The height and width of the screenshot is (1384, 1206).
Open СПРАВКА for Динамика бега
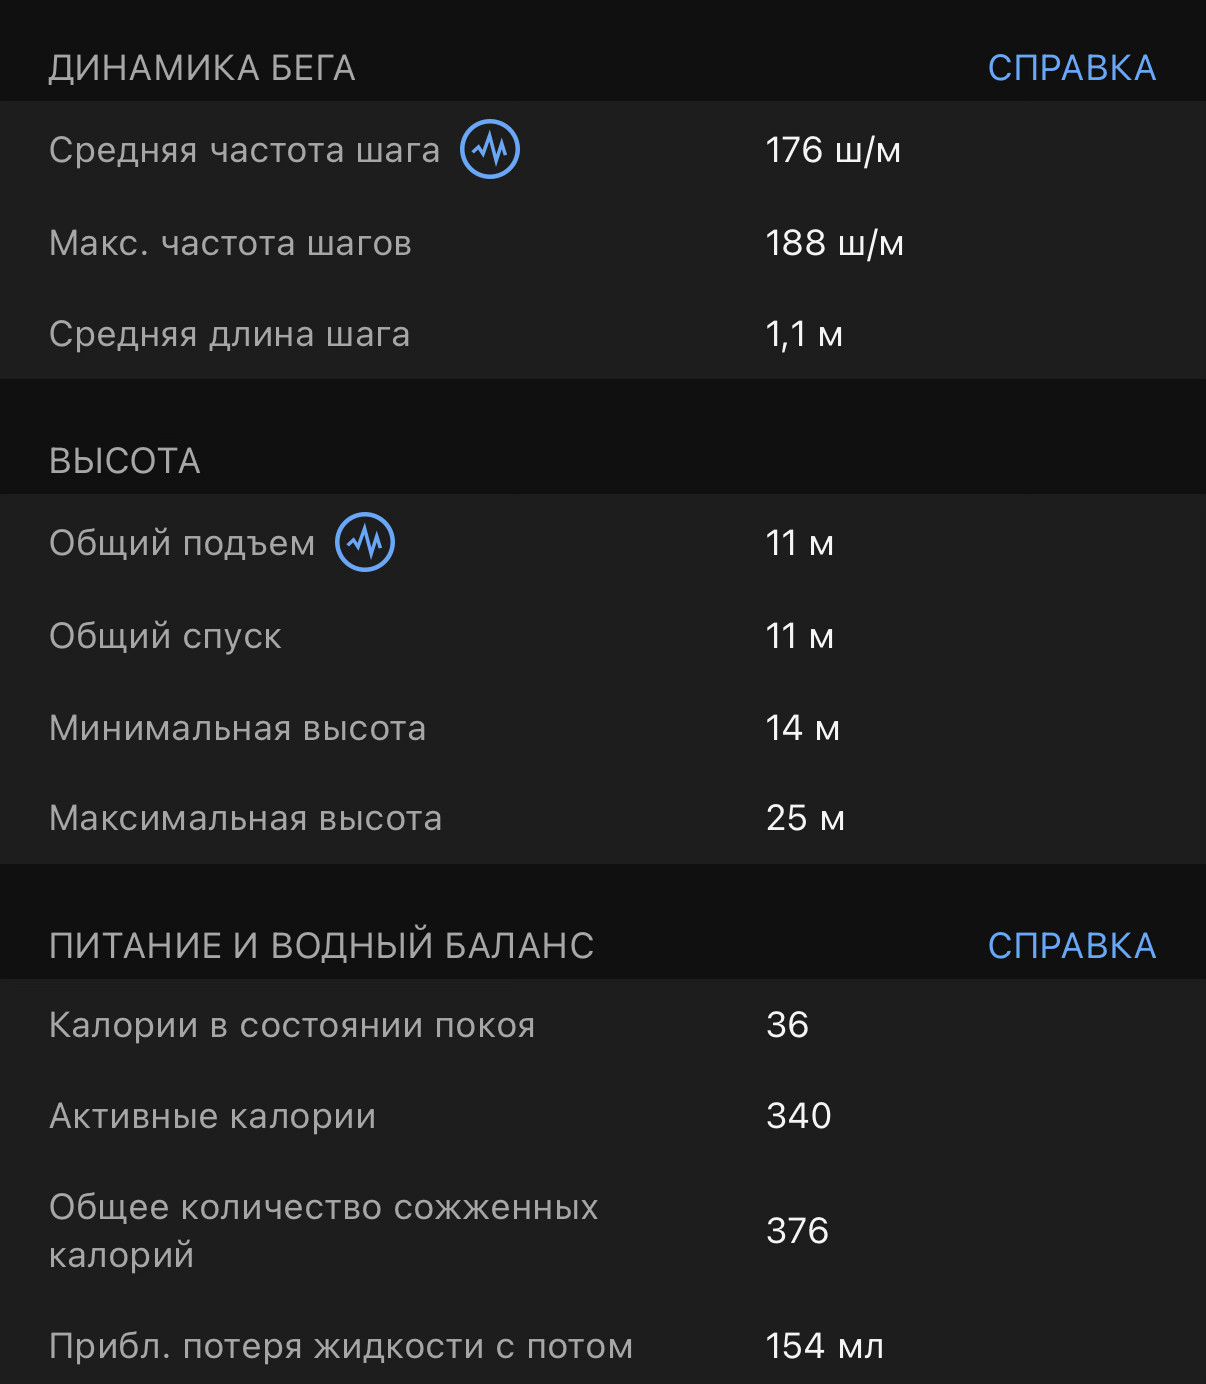(x=1072, y=68)
